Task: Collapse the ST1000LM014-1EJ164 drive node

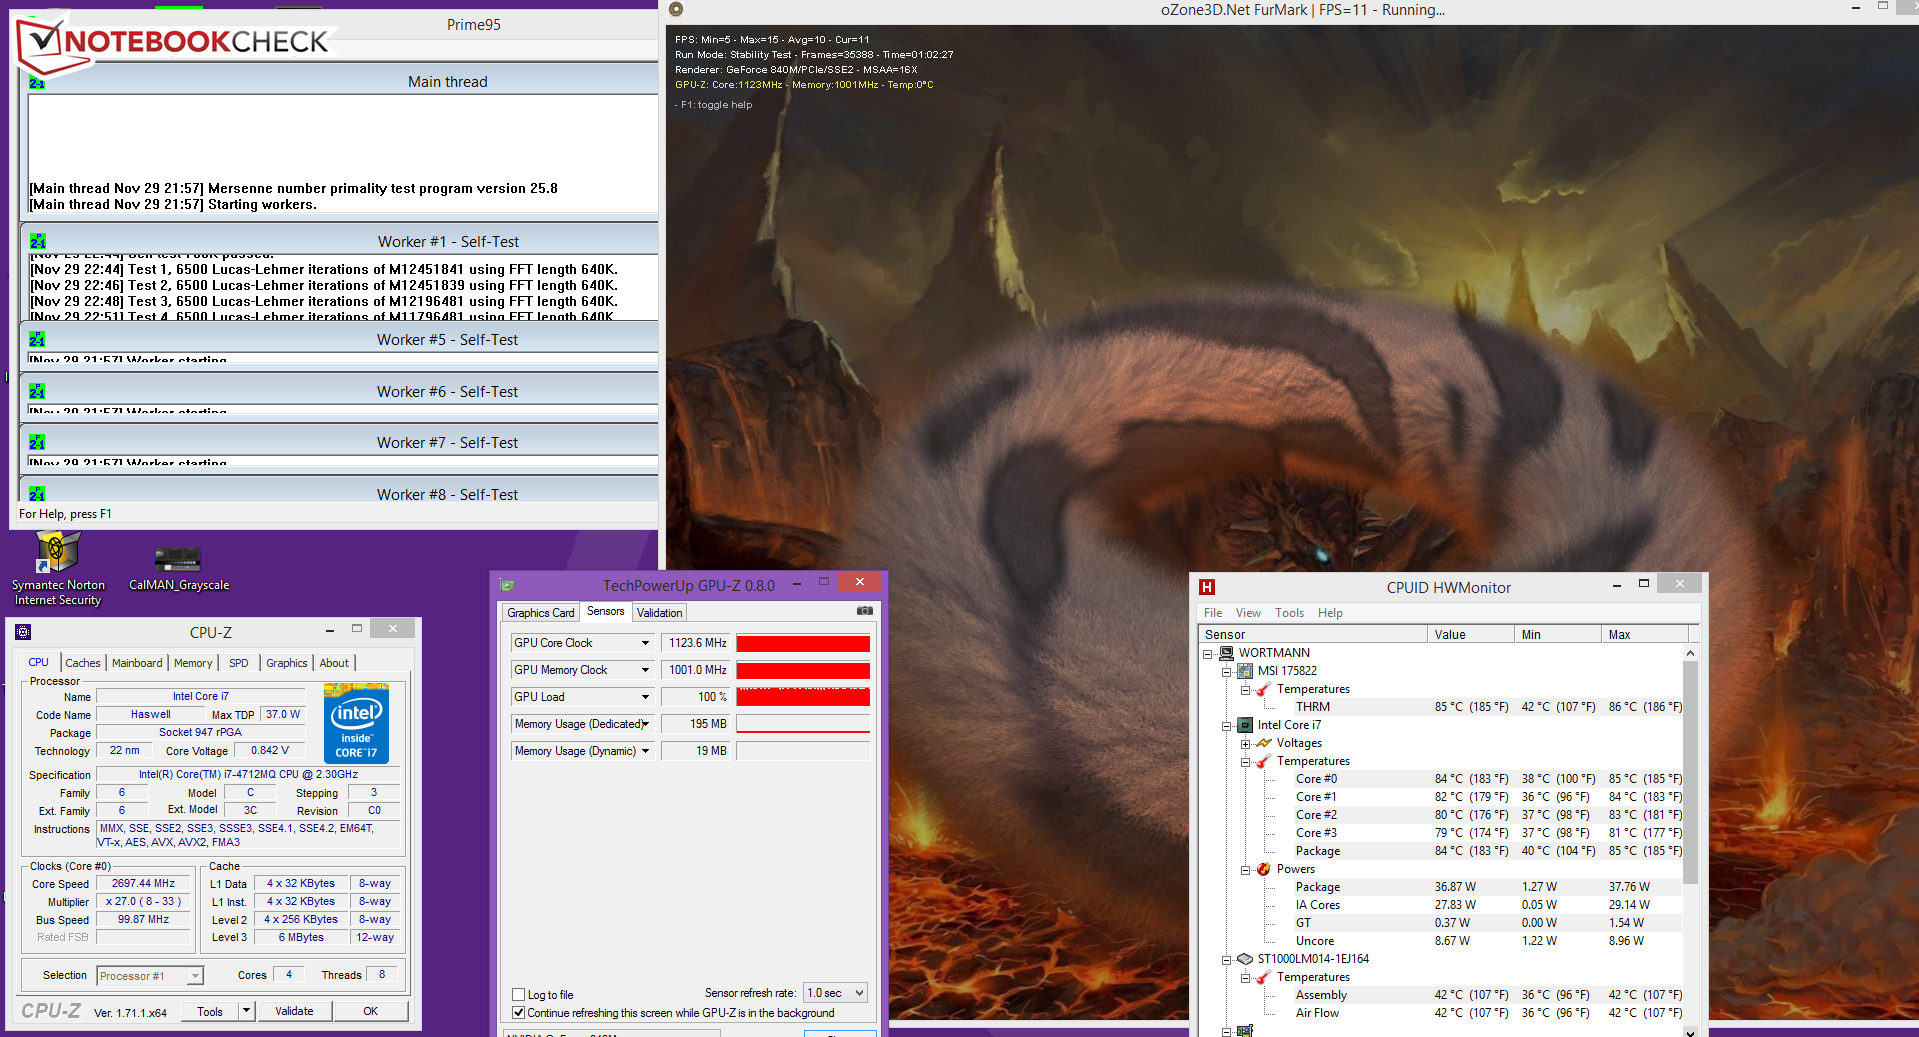Action: tap(1226, 959)
